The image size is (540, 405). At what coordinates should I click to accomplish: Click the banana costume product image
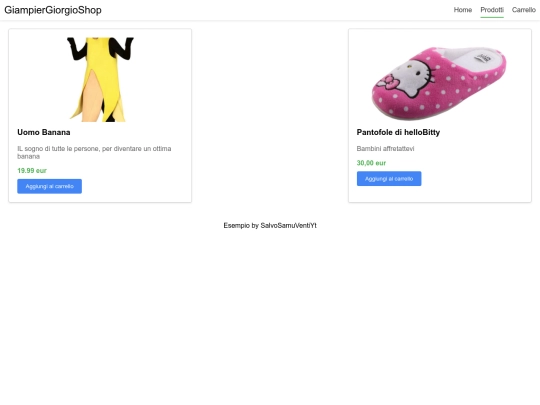(x=100, y=80)
